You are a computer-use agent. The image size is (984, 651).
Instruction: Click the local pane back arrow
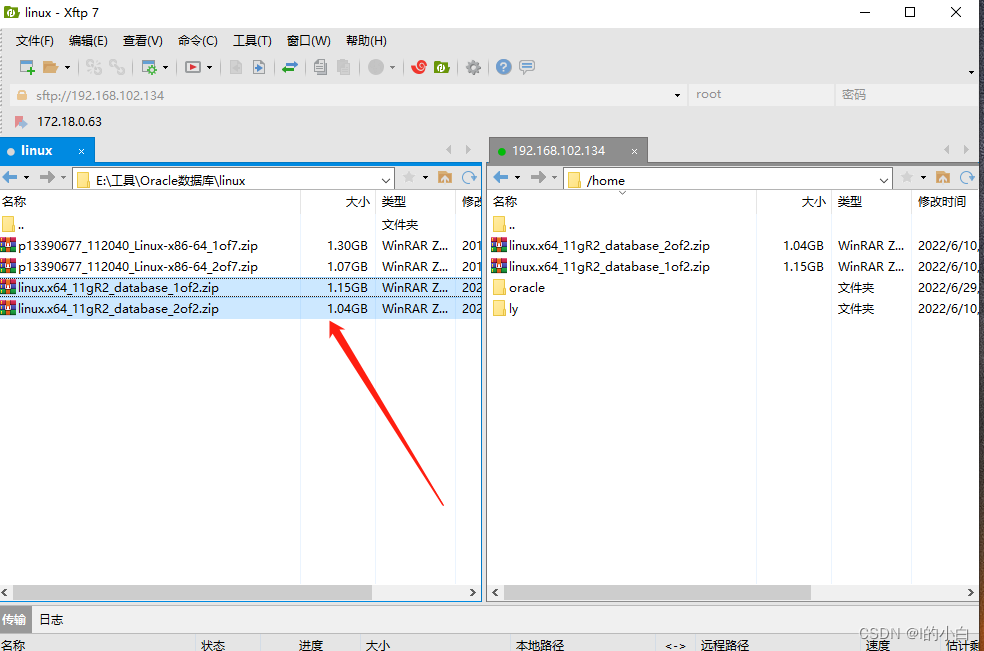(x=9, y=178)
